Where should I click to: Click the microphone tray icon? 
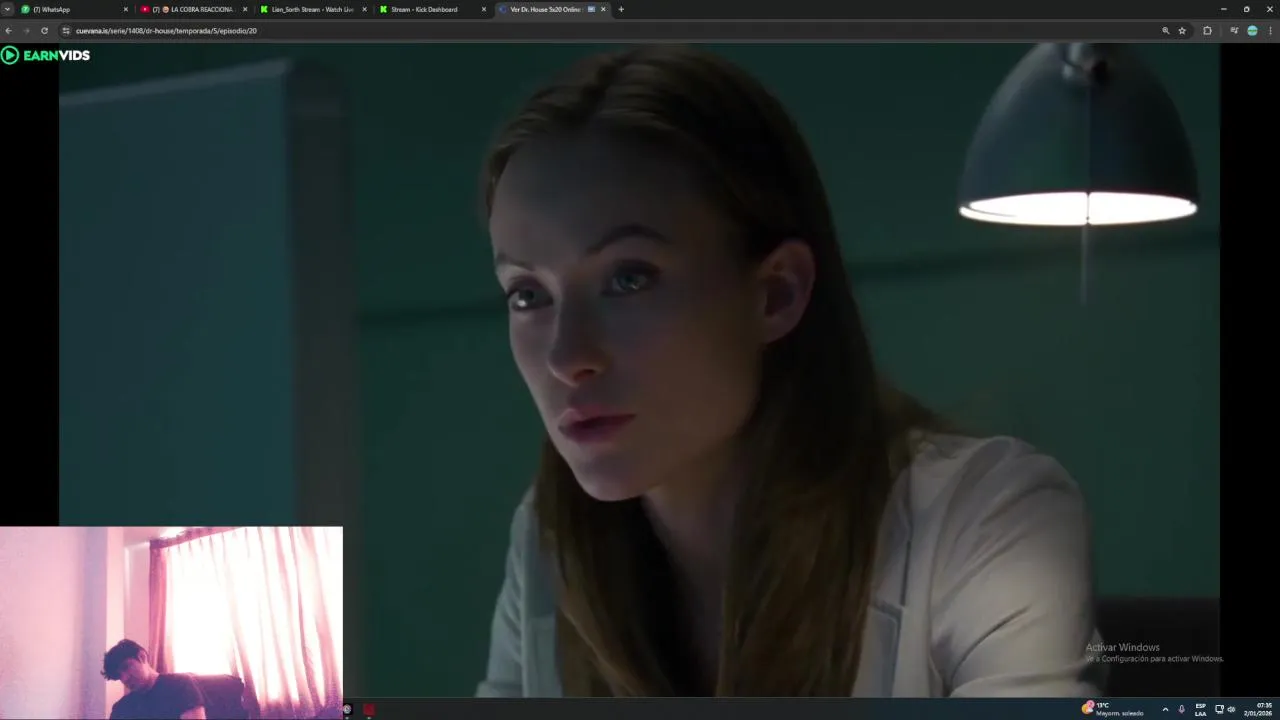(1181, 709)
